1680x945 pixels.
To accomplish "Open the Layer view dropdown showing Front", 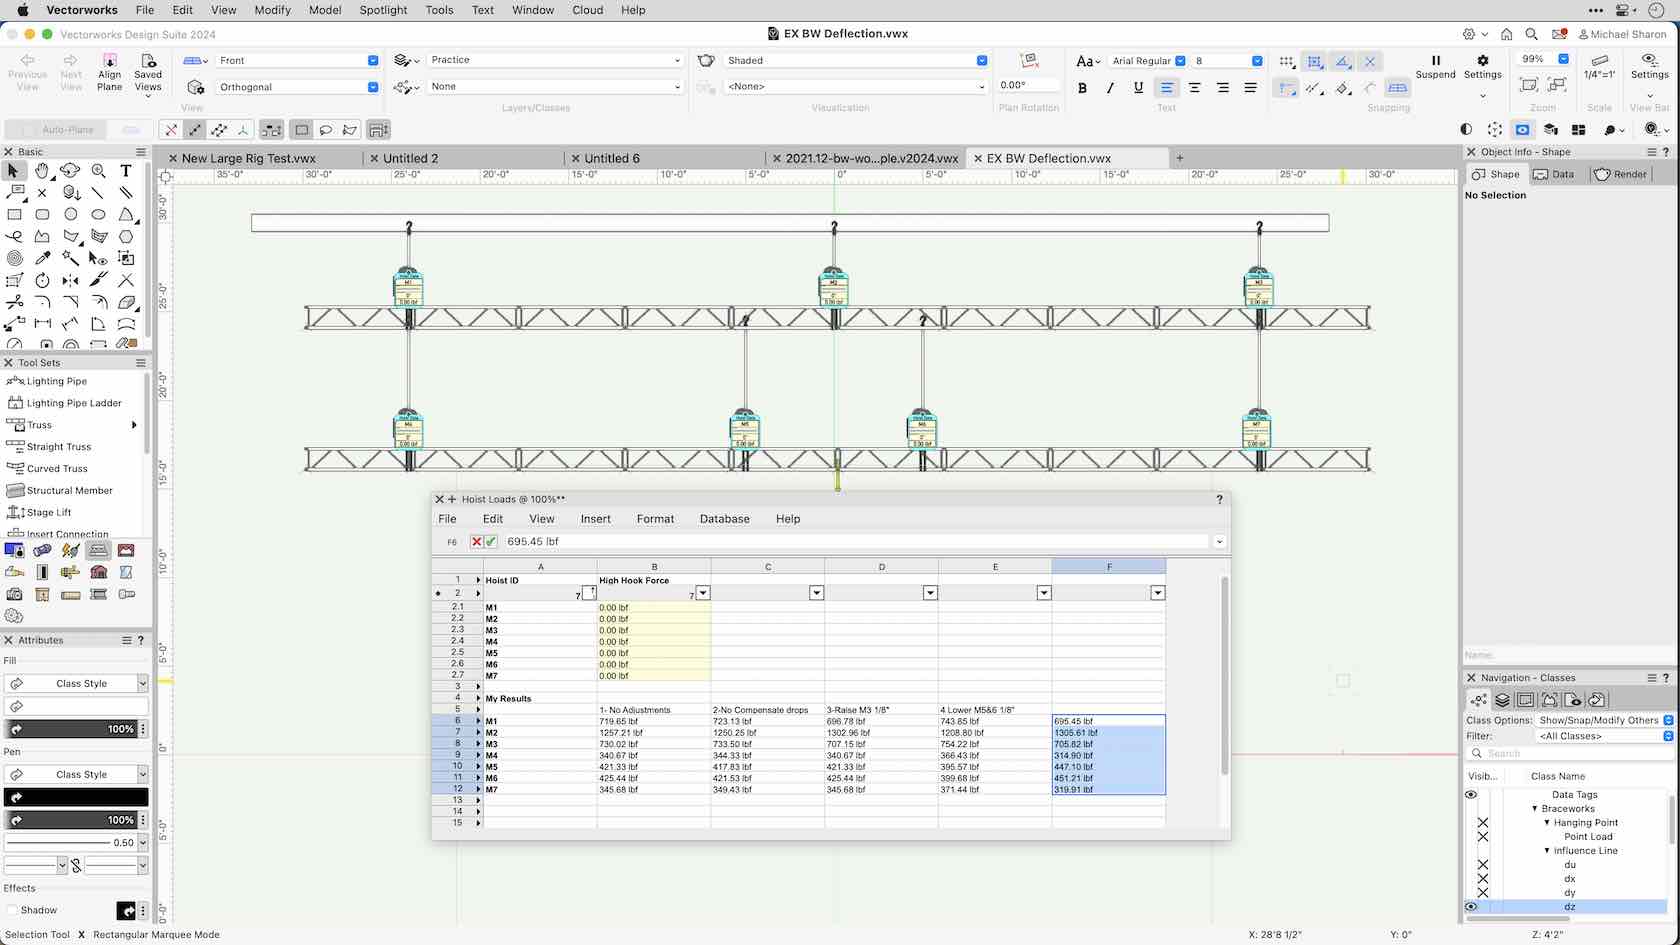I will point(296,60).
